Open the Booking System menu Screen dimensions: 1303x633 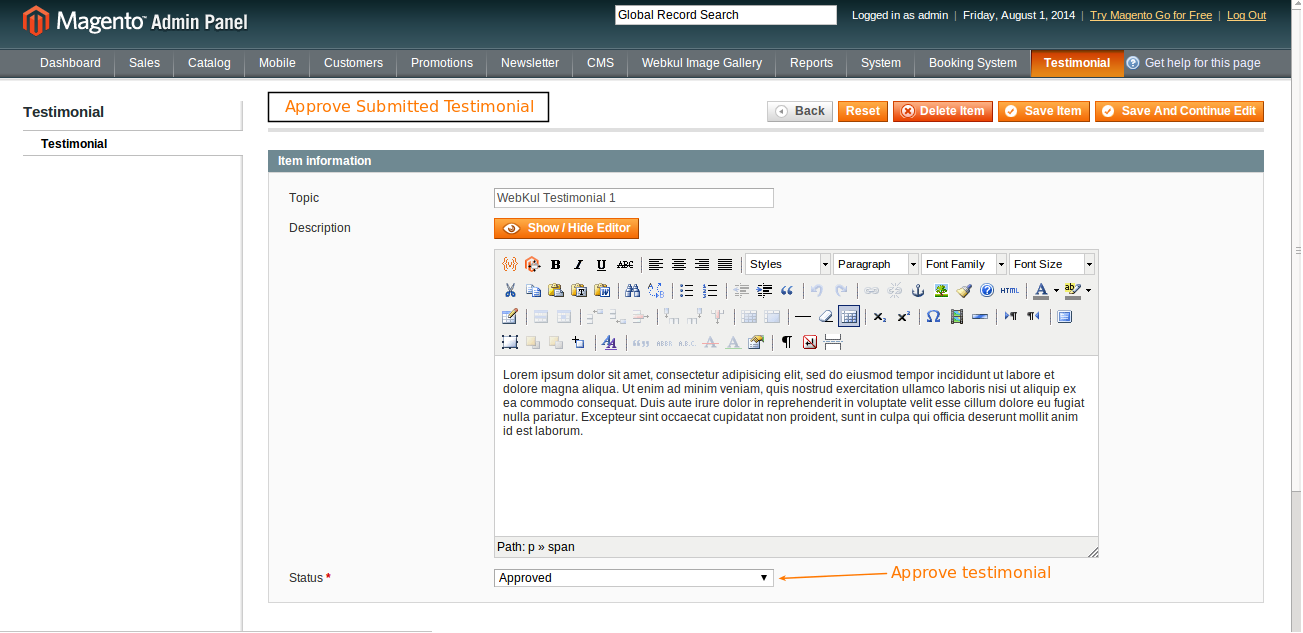point(973,63)
